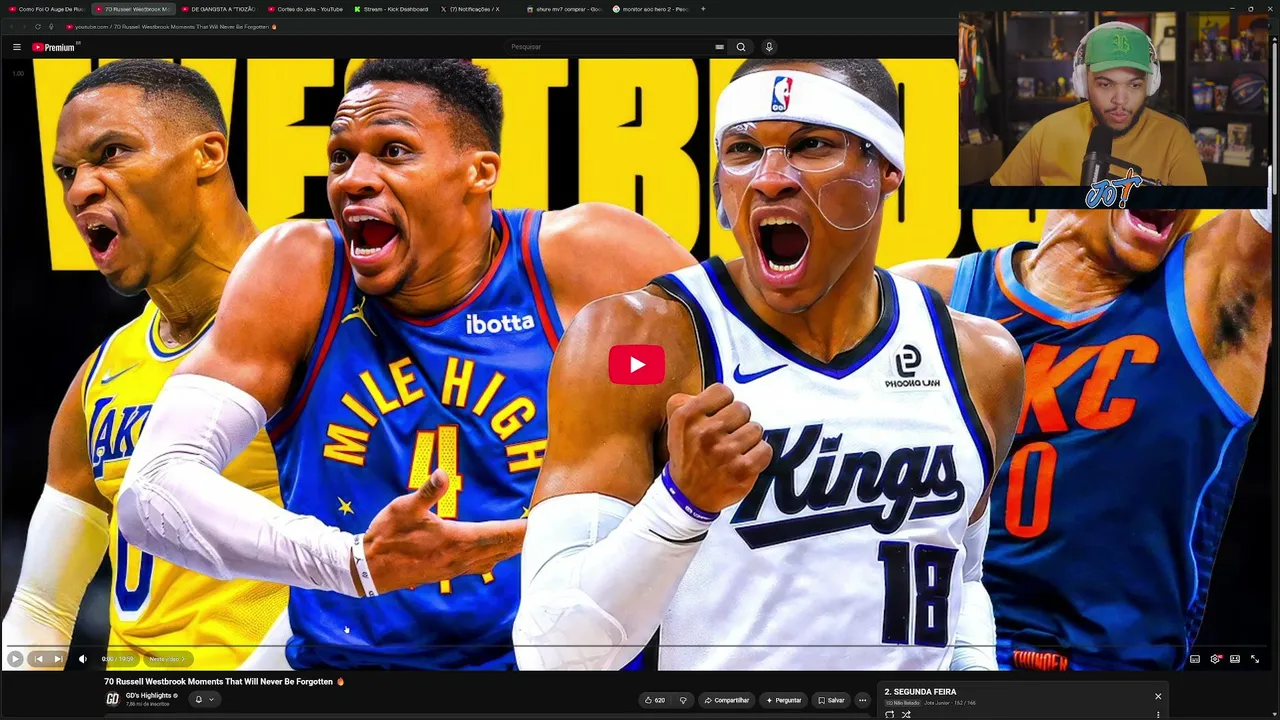
Task: Like the video with 620 likes
Action: [655, 700]
